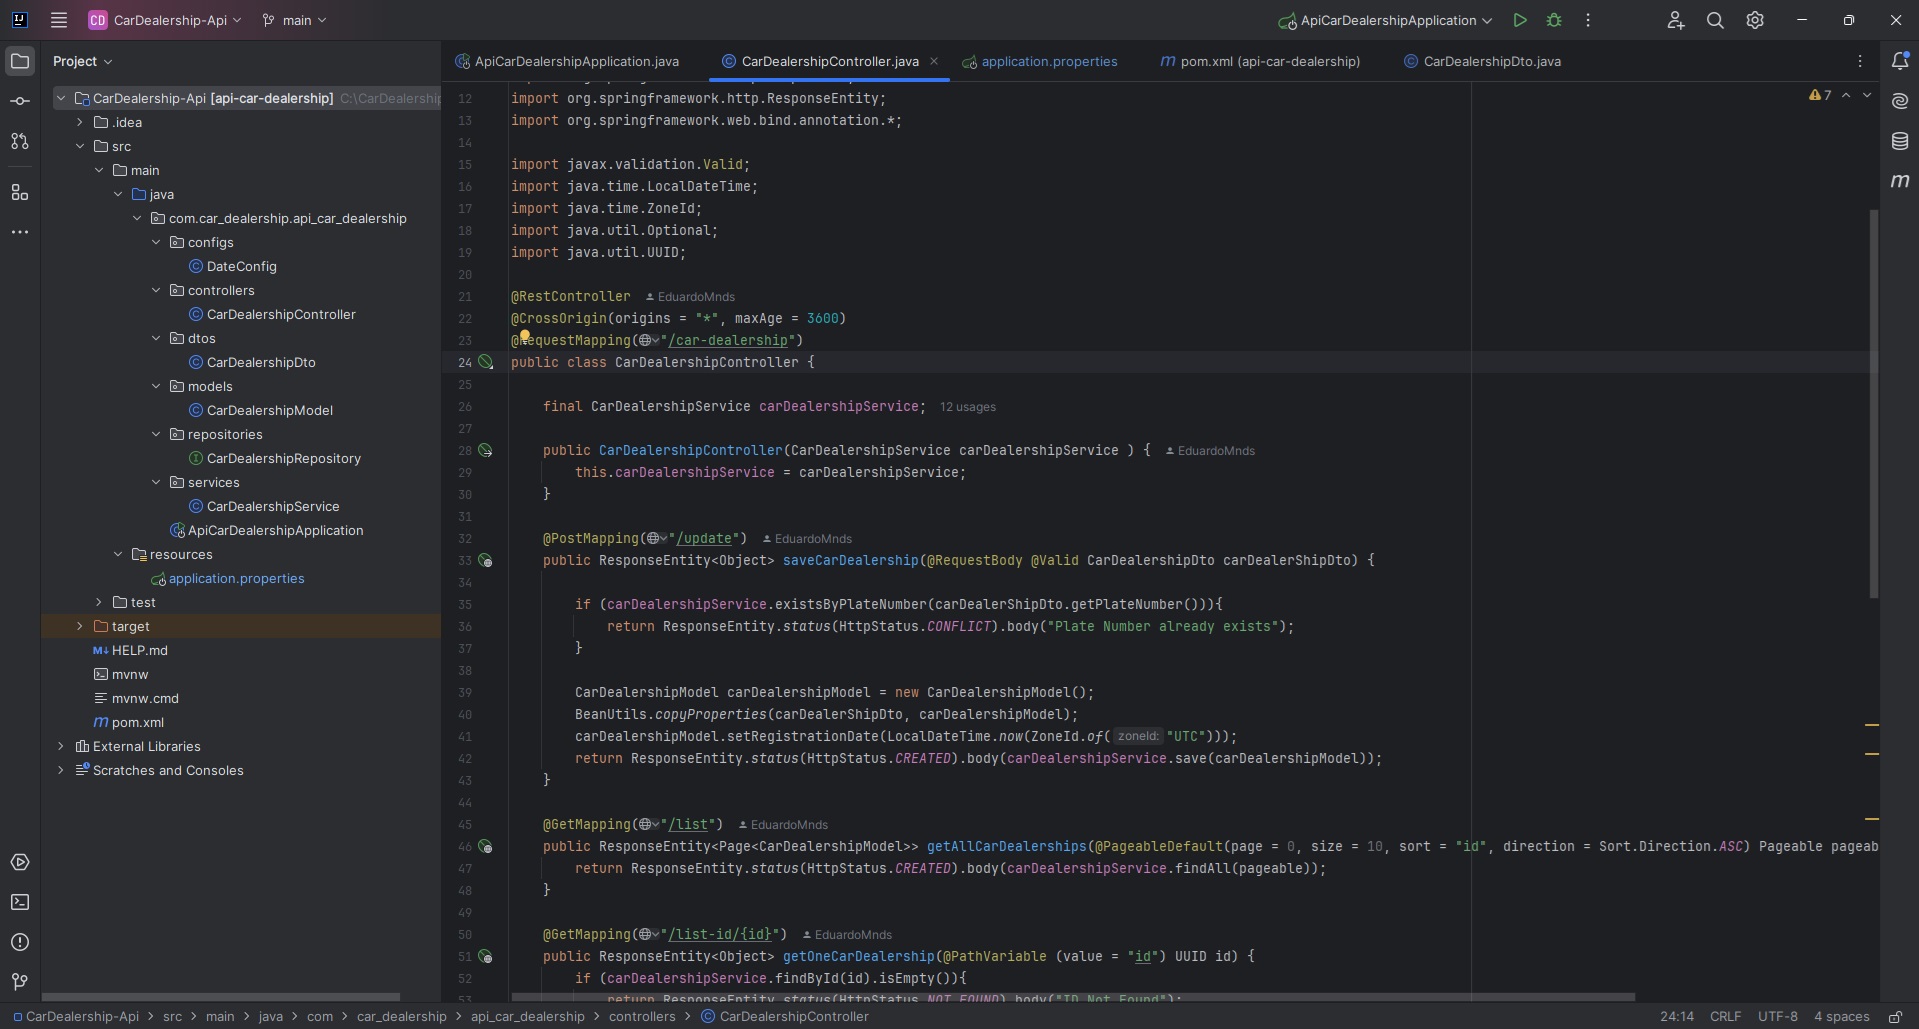Click the UTF-8 encoding status widget
This screenshot has height=1029, width=1919.
1777,1016
